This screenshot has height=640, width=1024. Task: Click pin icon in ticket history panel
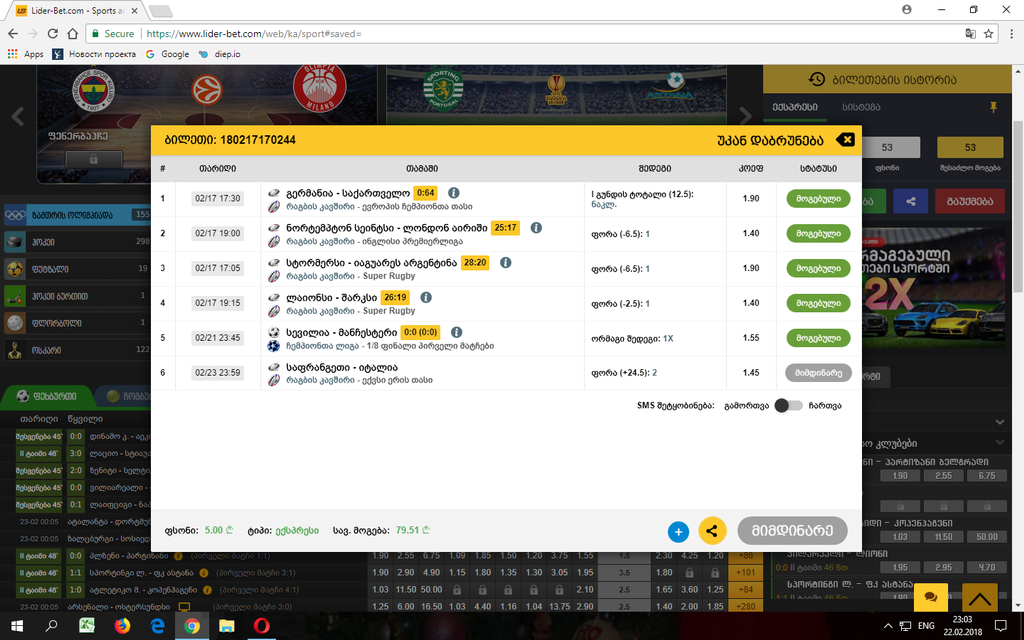(x=993, y=107)
